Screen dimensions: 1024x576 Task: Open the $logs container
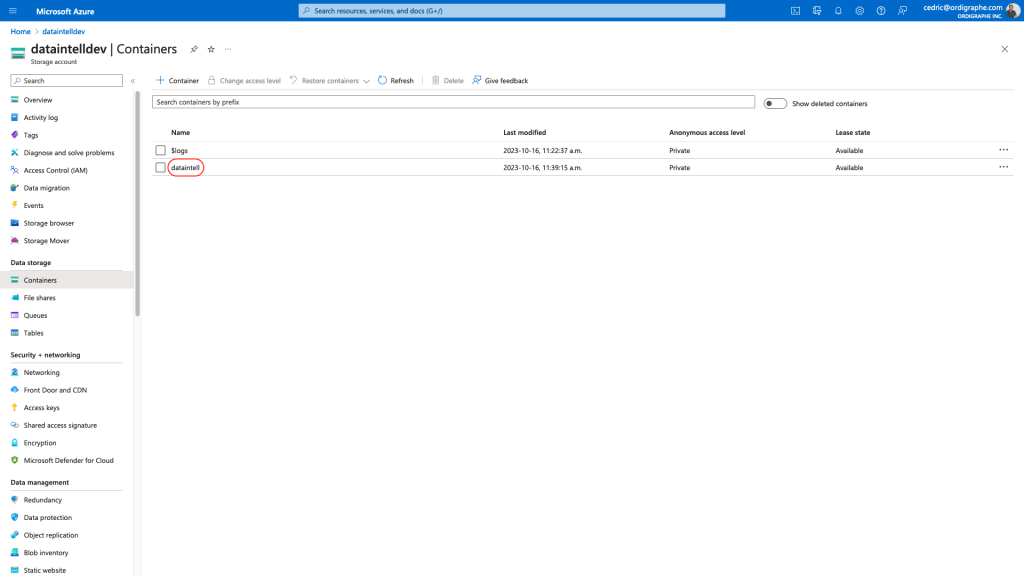tap(180, 151)
